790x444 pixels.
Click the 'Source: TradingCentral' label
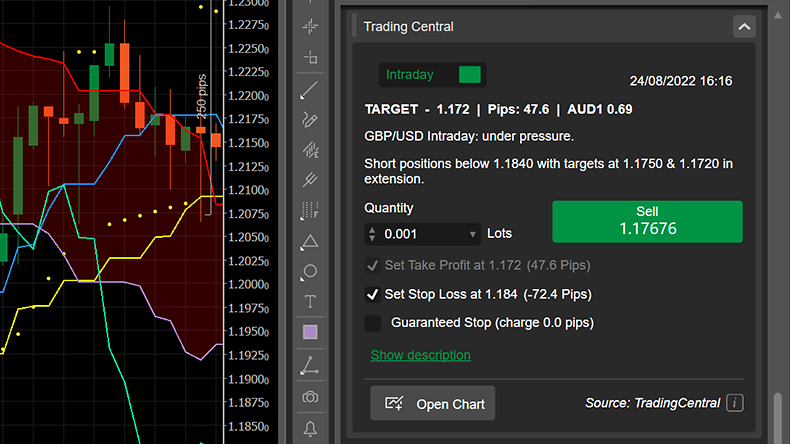coord(652,403)
